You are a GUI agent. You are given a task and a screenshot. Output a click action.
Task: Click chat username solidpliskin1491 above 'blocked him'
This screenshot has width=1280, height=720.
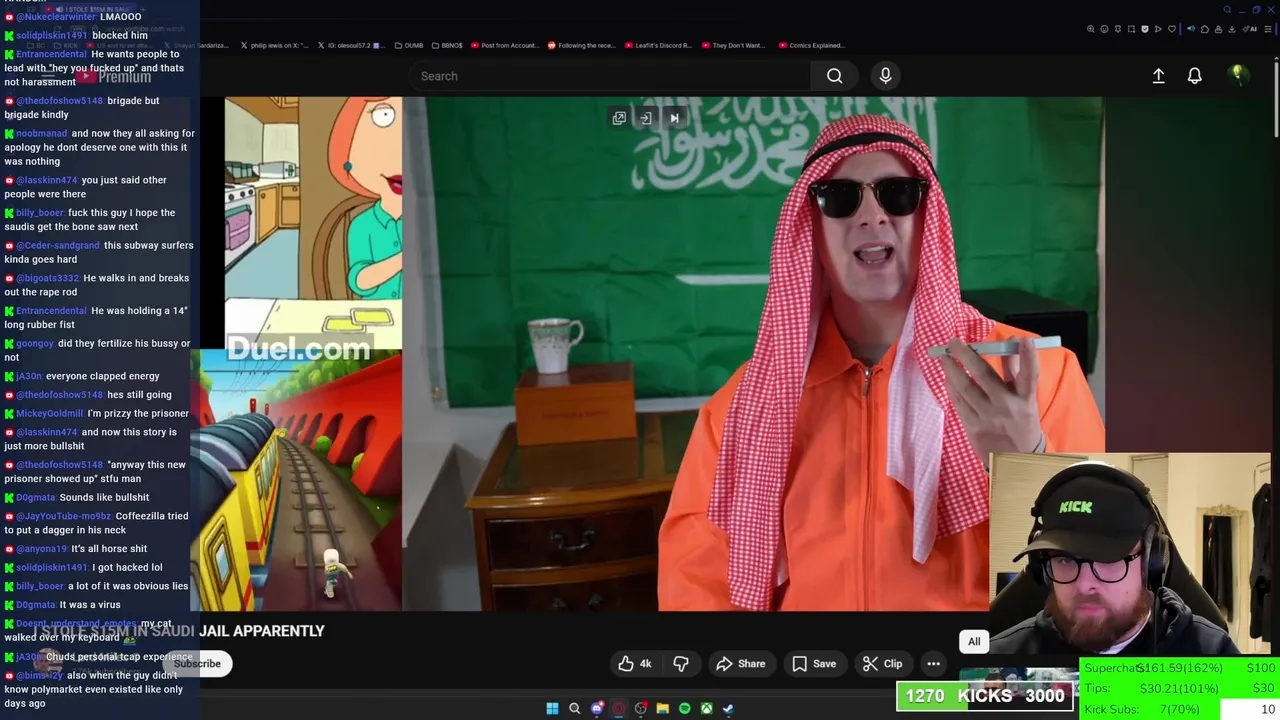tap(52, 36)
